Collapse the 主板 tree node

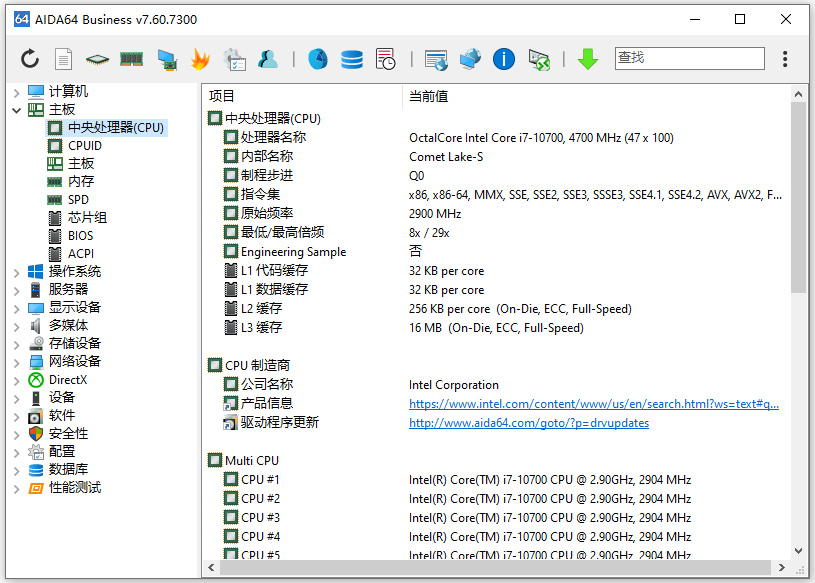coord(16,110)
